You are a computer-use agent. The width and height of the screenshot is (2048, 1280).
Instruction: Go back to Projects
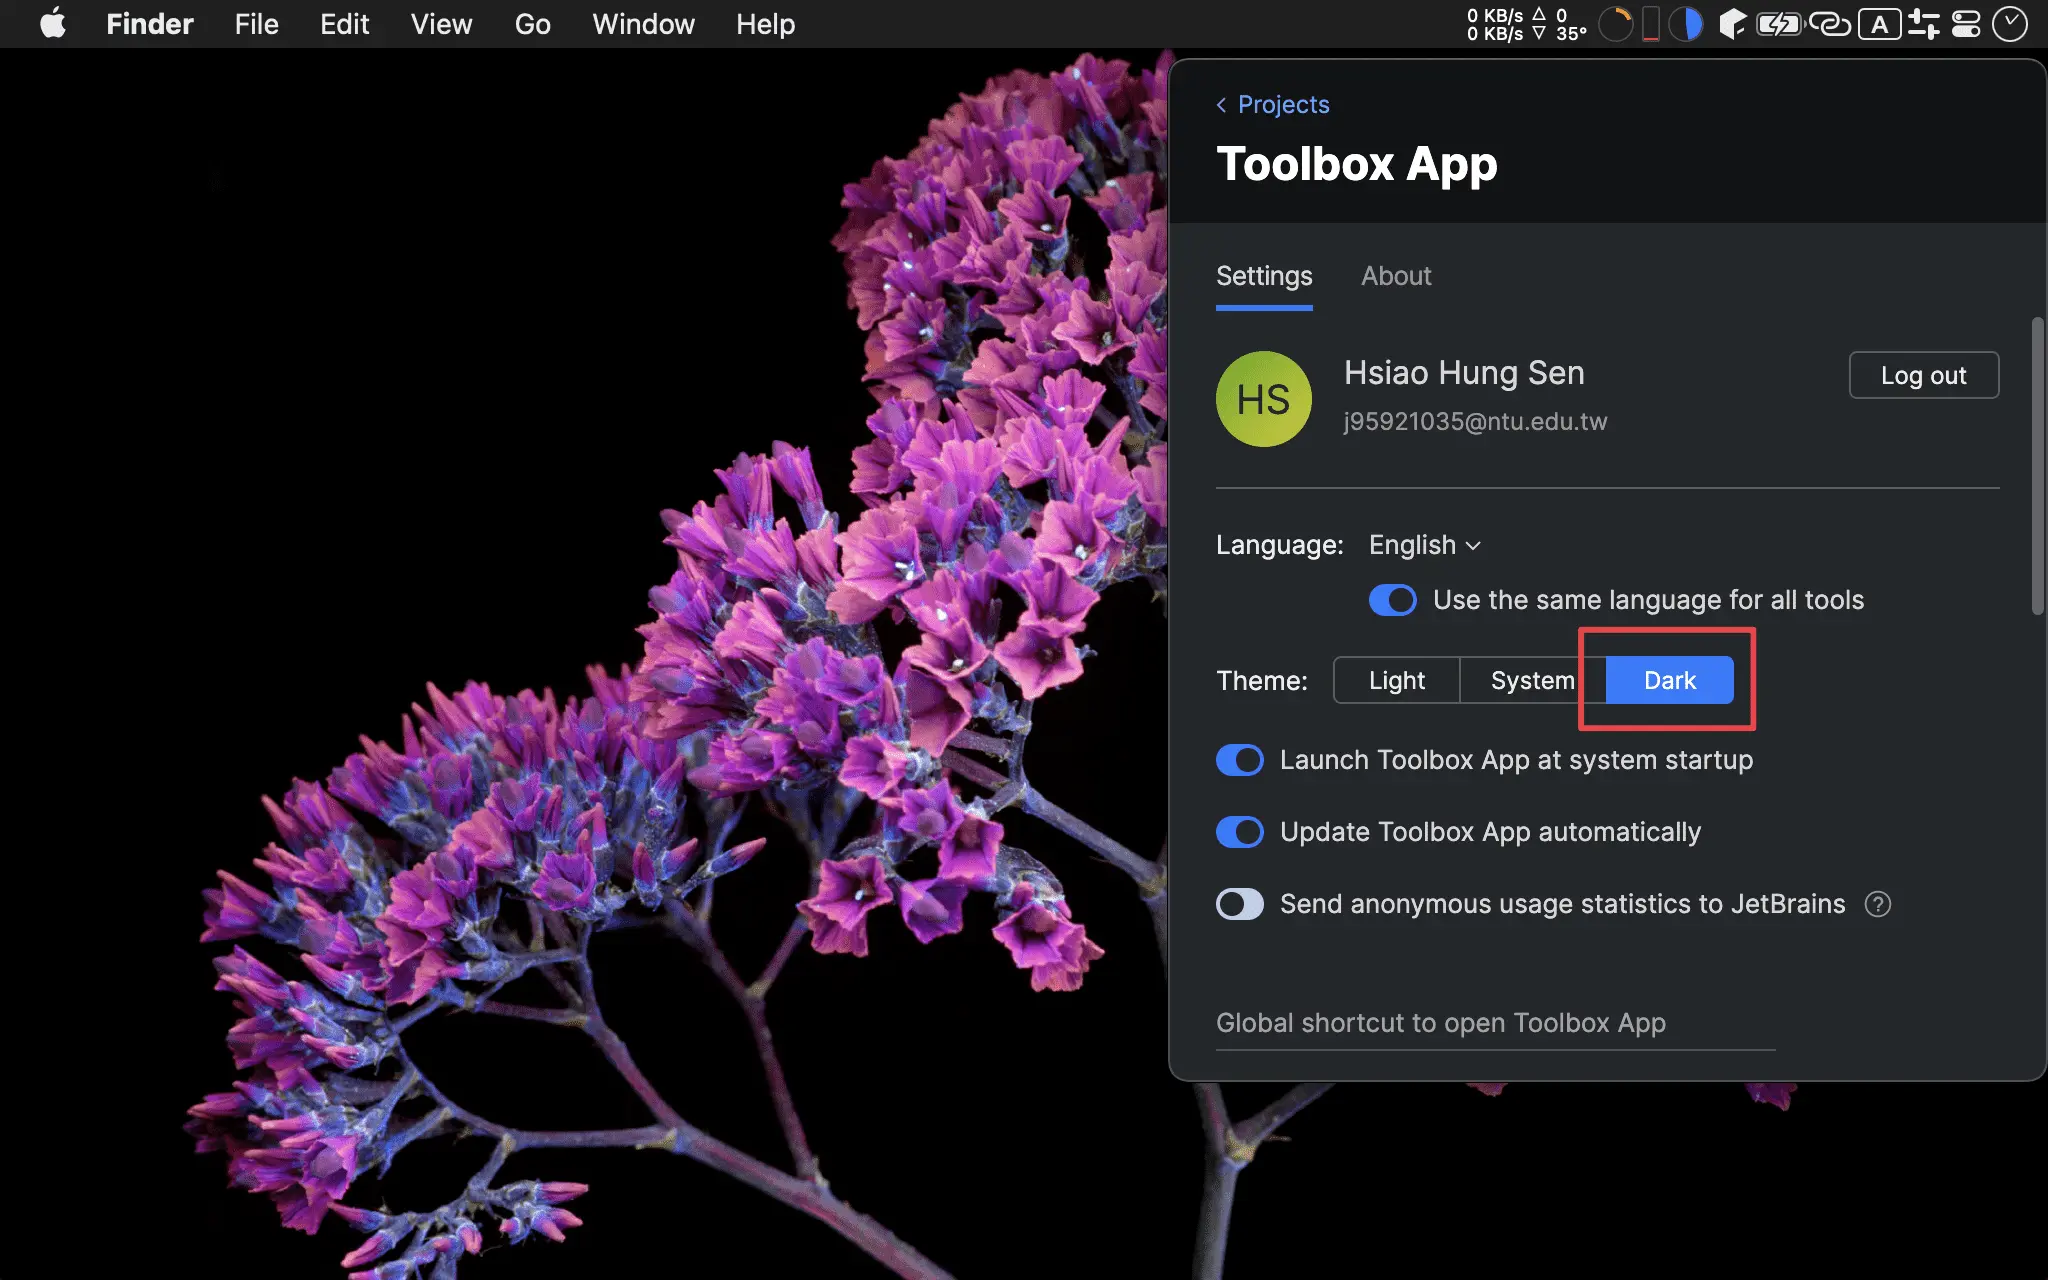click(x=1272, y=104)
